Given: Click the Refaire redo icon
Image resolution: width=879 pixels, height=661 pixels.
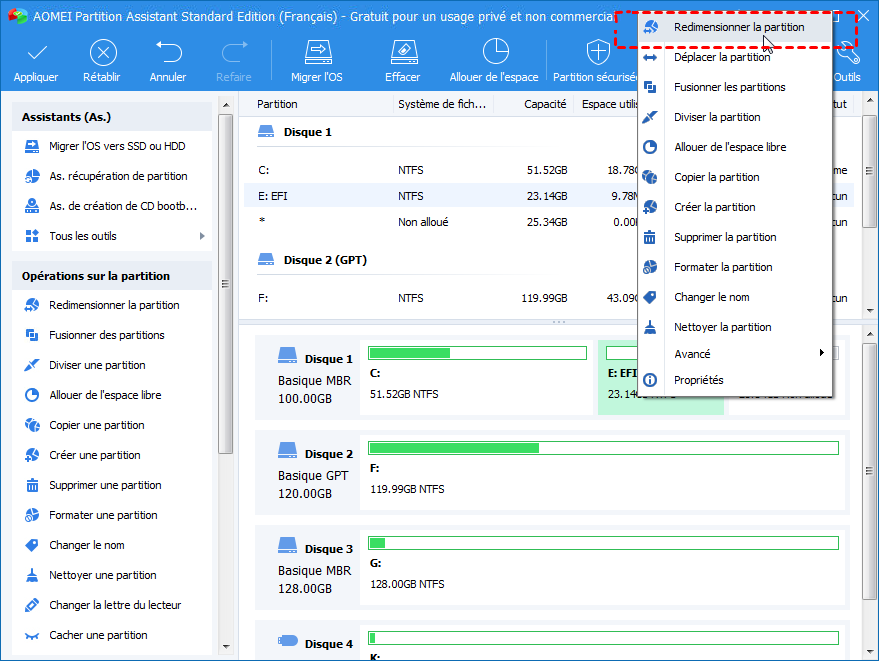Looking at the screenshot, I should pyautogui.click(x=234, y=52).
